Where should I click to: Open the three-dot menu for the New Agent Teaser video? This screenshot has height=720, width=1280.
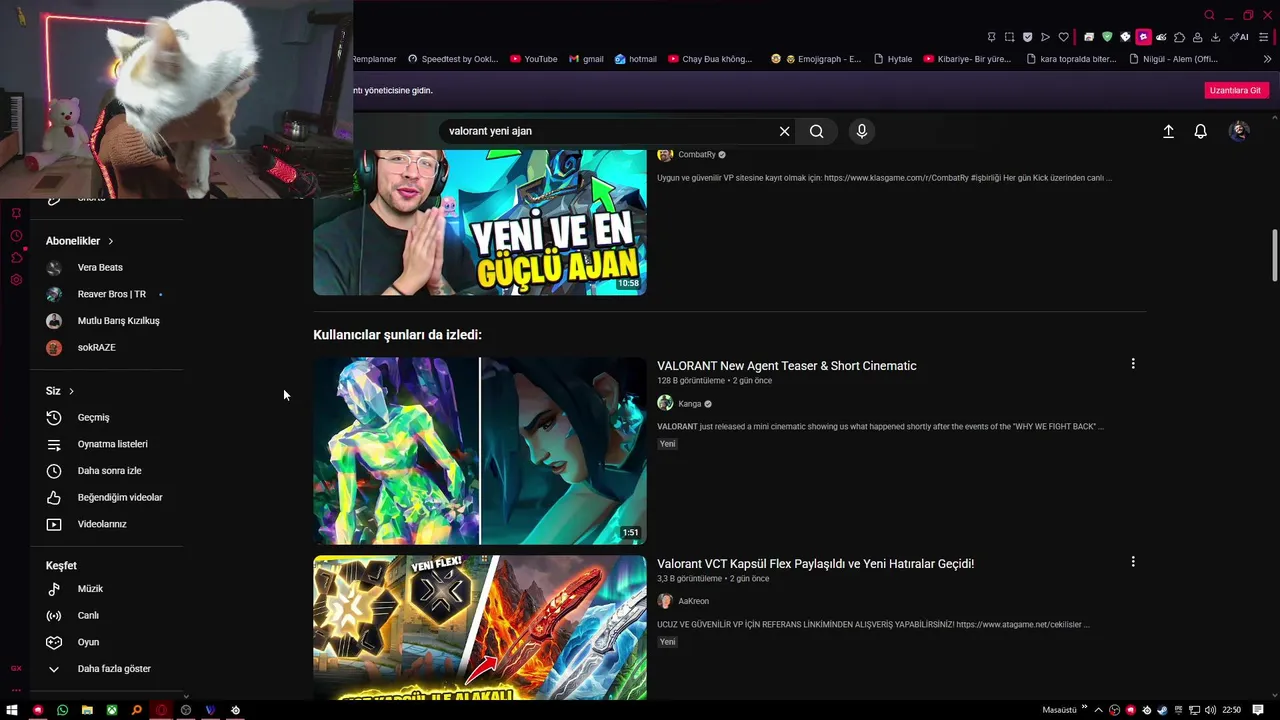(x=1133, y=364)
